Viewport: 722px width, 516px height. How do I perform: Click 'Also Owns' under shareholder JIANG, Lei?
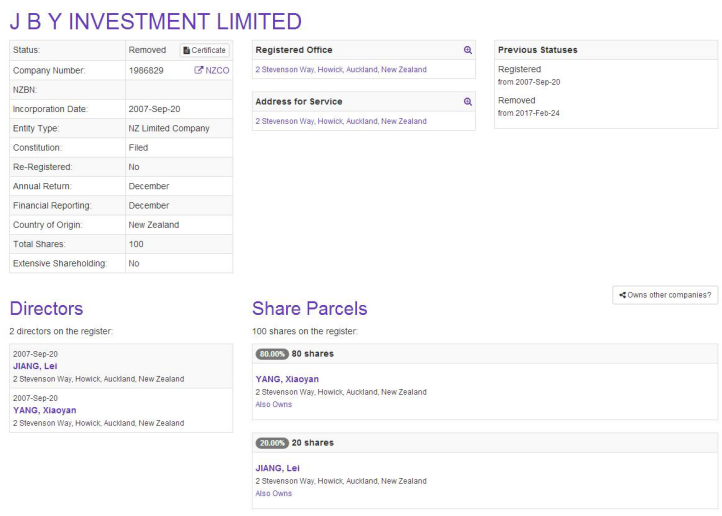(274, 493)
